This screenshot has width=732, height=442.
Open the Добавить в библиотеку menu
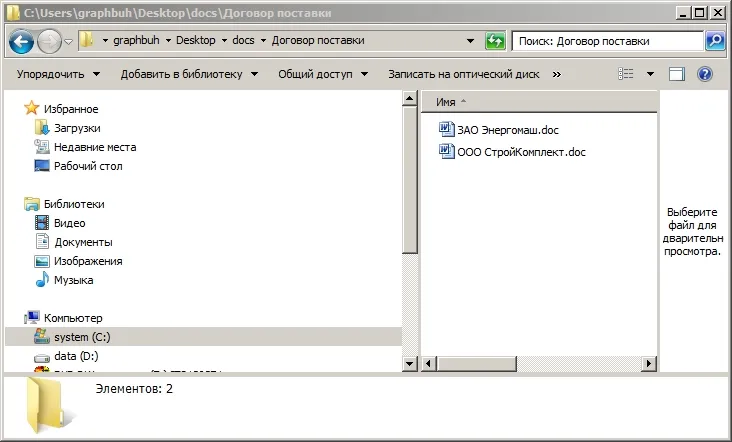pos(189,74)
